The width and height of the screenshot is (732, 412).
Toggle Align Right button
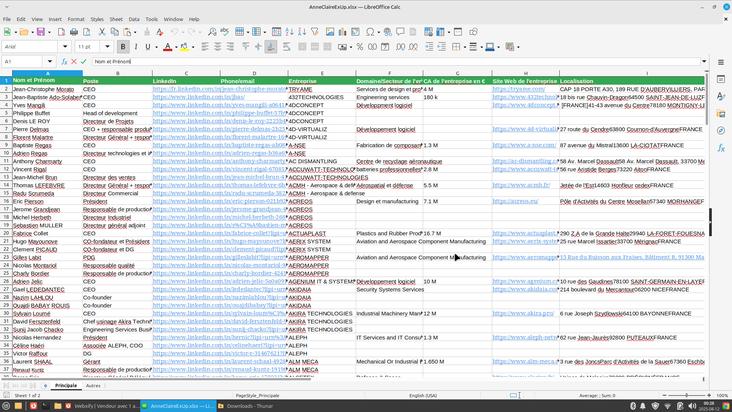(230, 47)
